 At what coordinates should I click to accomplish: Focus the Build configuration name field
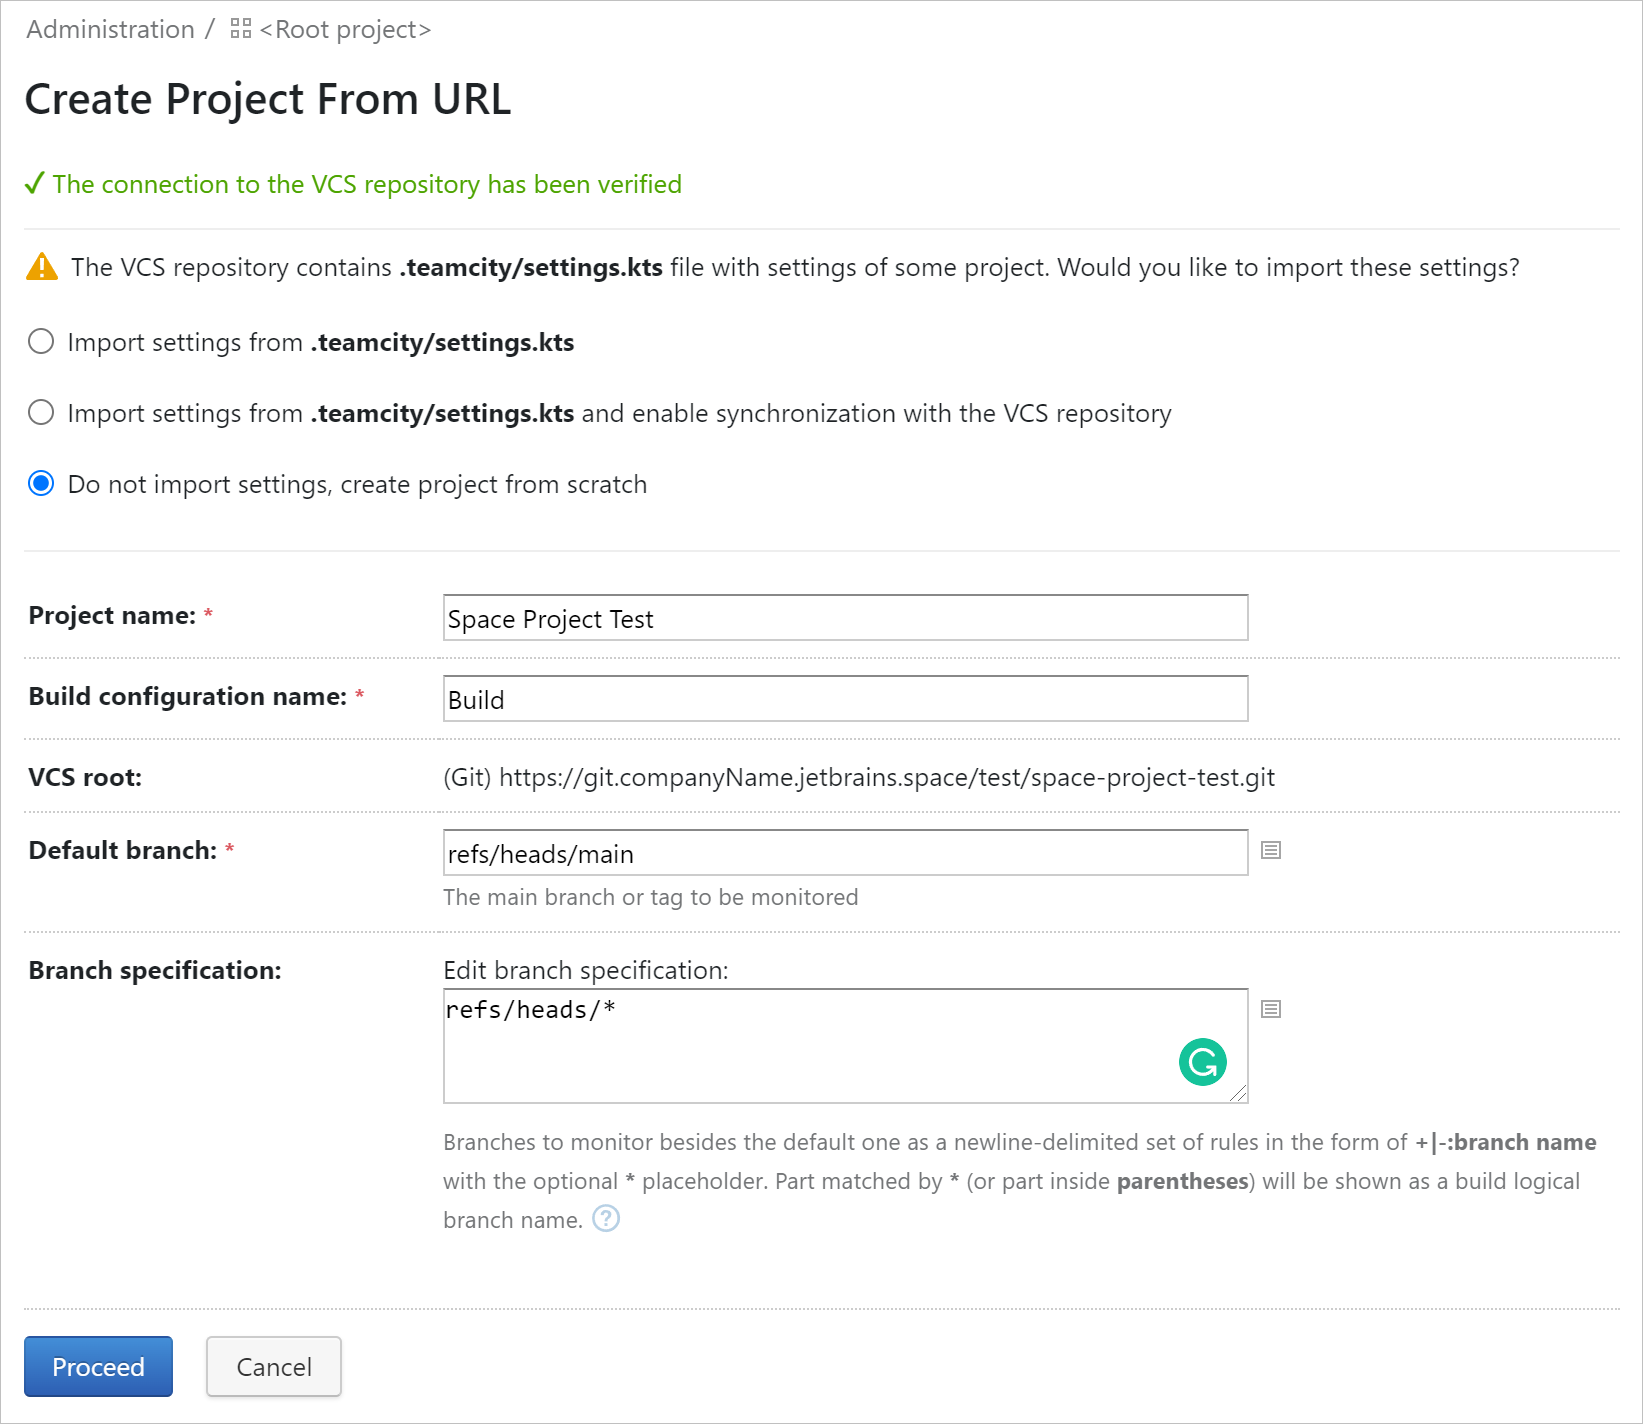coord(844,698)
